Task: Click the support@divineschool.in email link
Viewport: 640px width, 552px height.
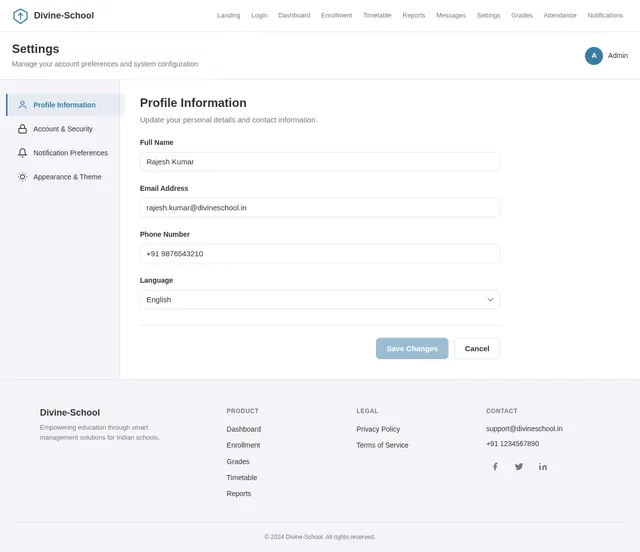Action: [524, 429]
